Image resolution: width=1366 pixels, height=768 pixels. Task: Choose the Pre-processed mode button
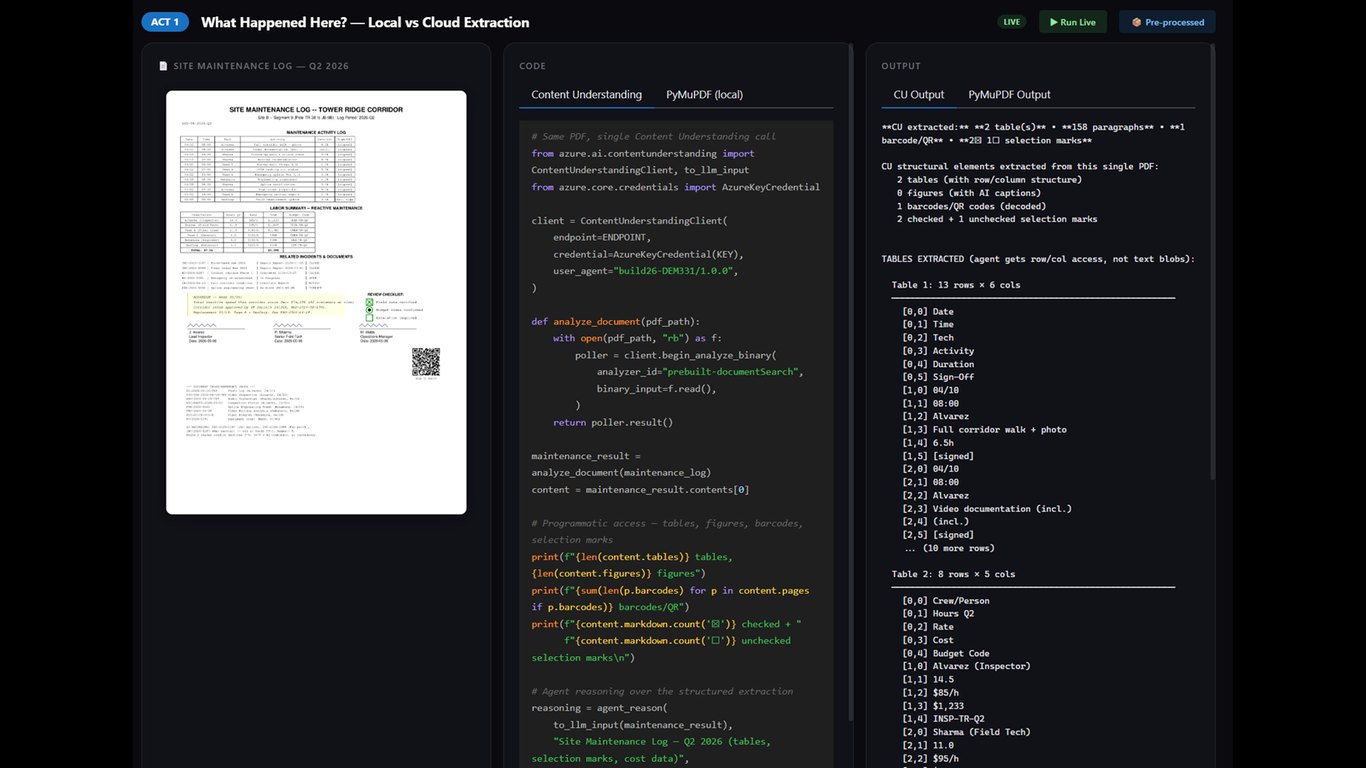[1167, 22]
